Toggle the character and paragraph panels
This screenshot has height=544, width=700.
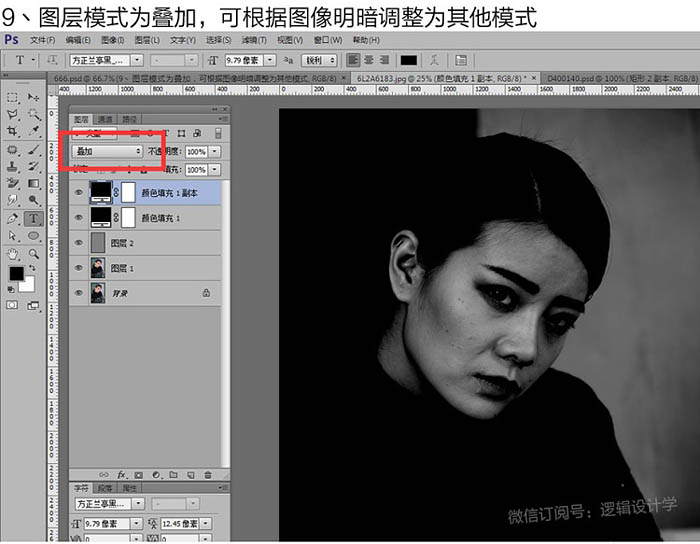[x=461, y=60]
